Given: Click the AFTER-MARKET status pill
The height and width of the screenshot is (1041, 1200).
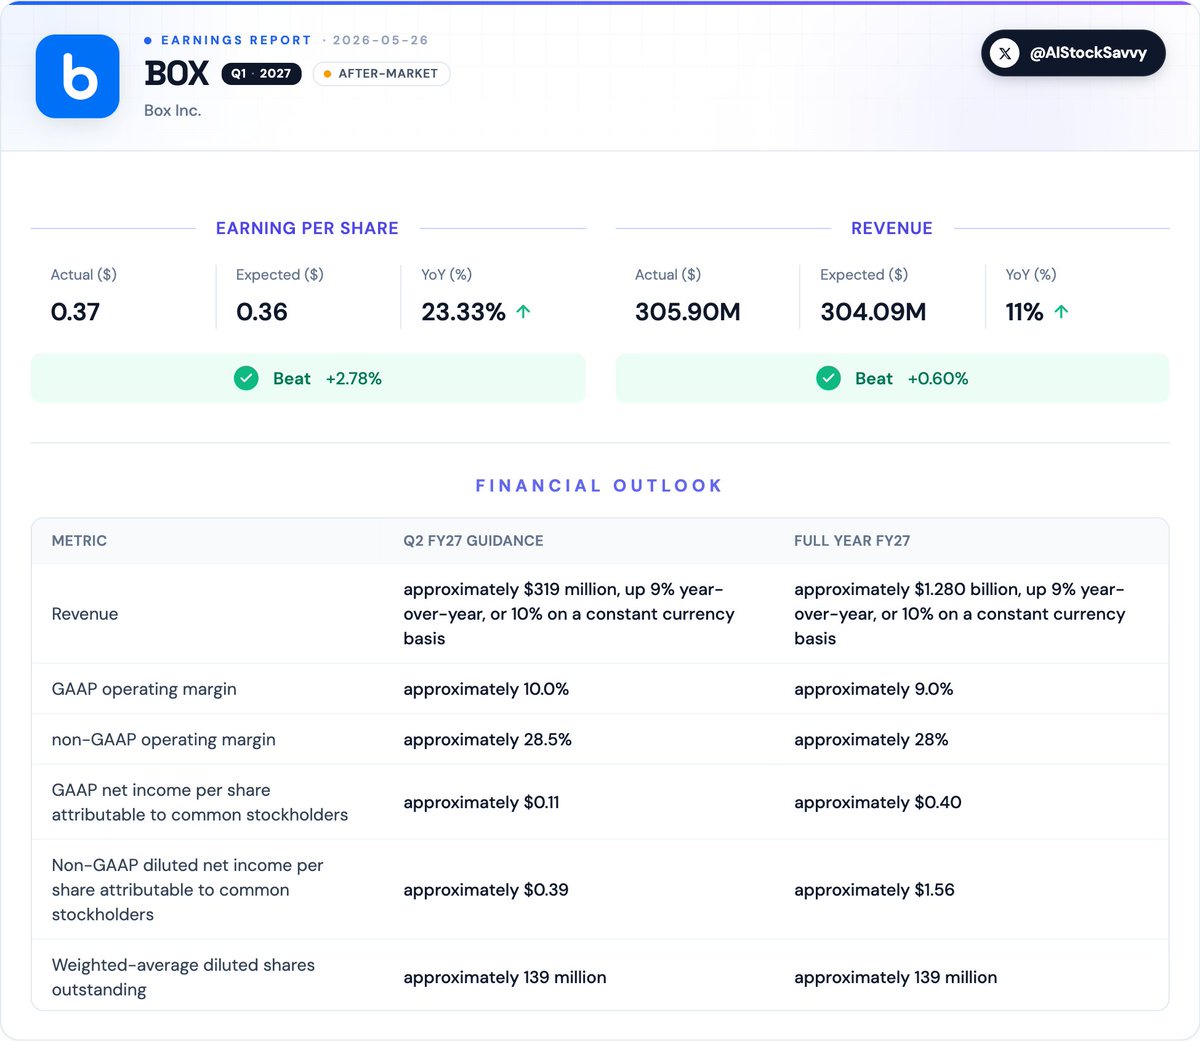Looking at the screenshot, I should (381, 74).
